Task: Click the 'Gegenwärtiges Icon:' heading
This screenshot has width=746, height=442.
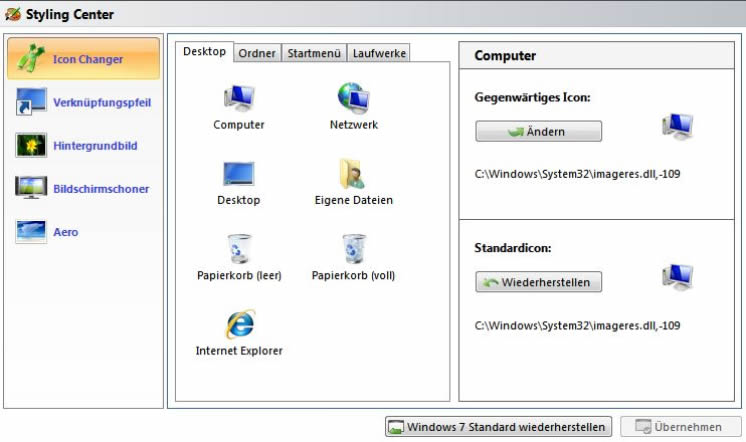Action: (x=532, y=98)
